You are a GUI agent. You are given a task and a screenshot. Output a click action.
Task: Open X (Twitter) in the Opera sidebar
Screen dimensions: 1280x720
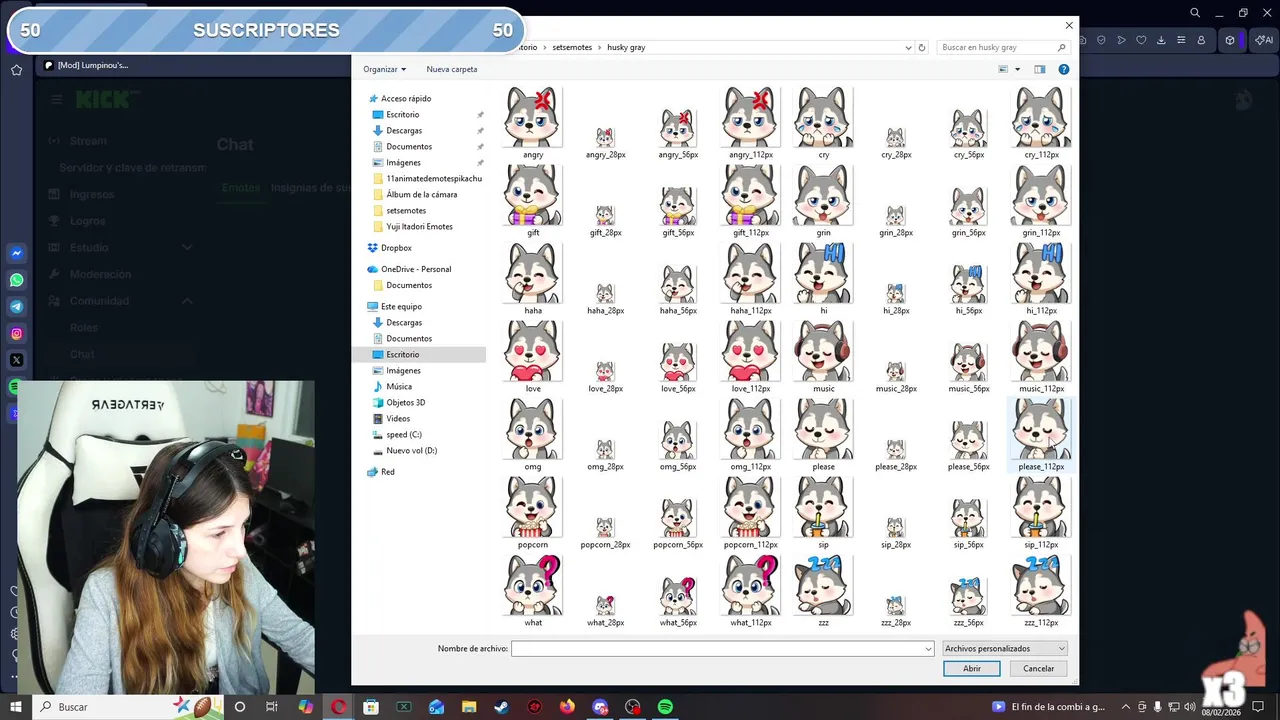(x=16, y=360)
